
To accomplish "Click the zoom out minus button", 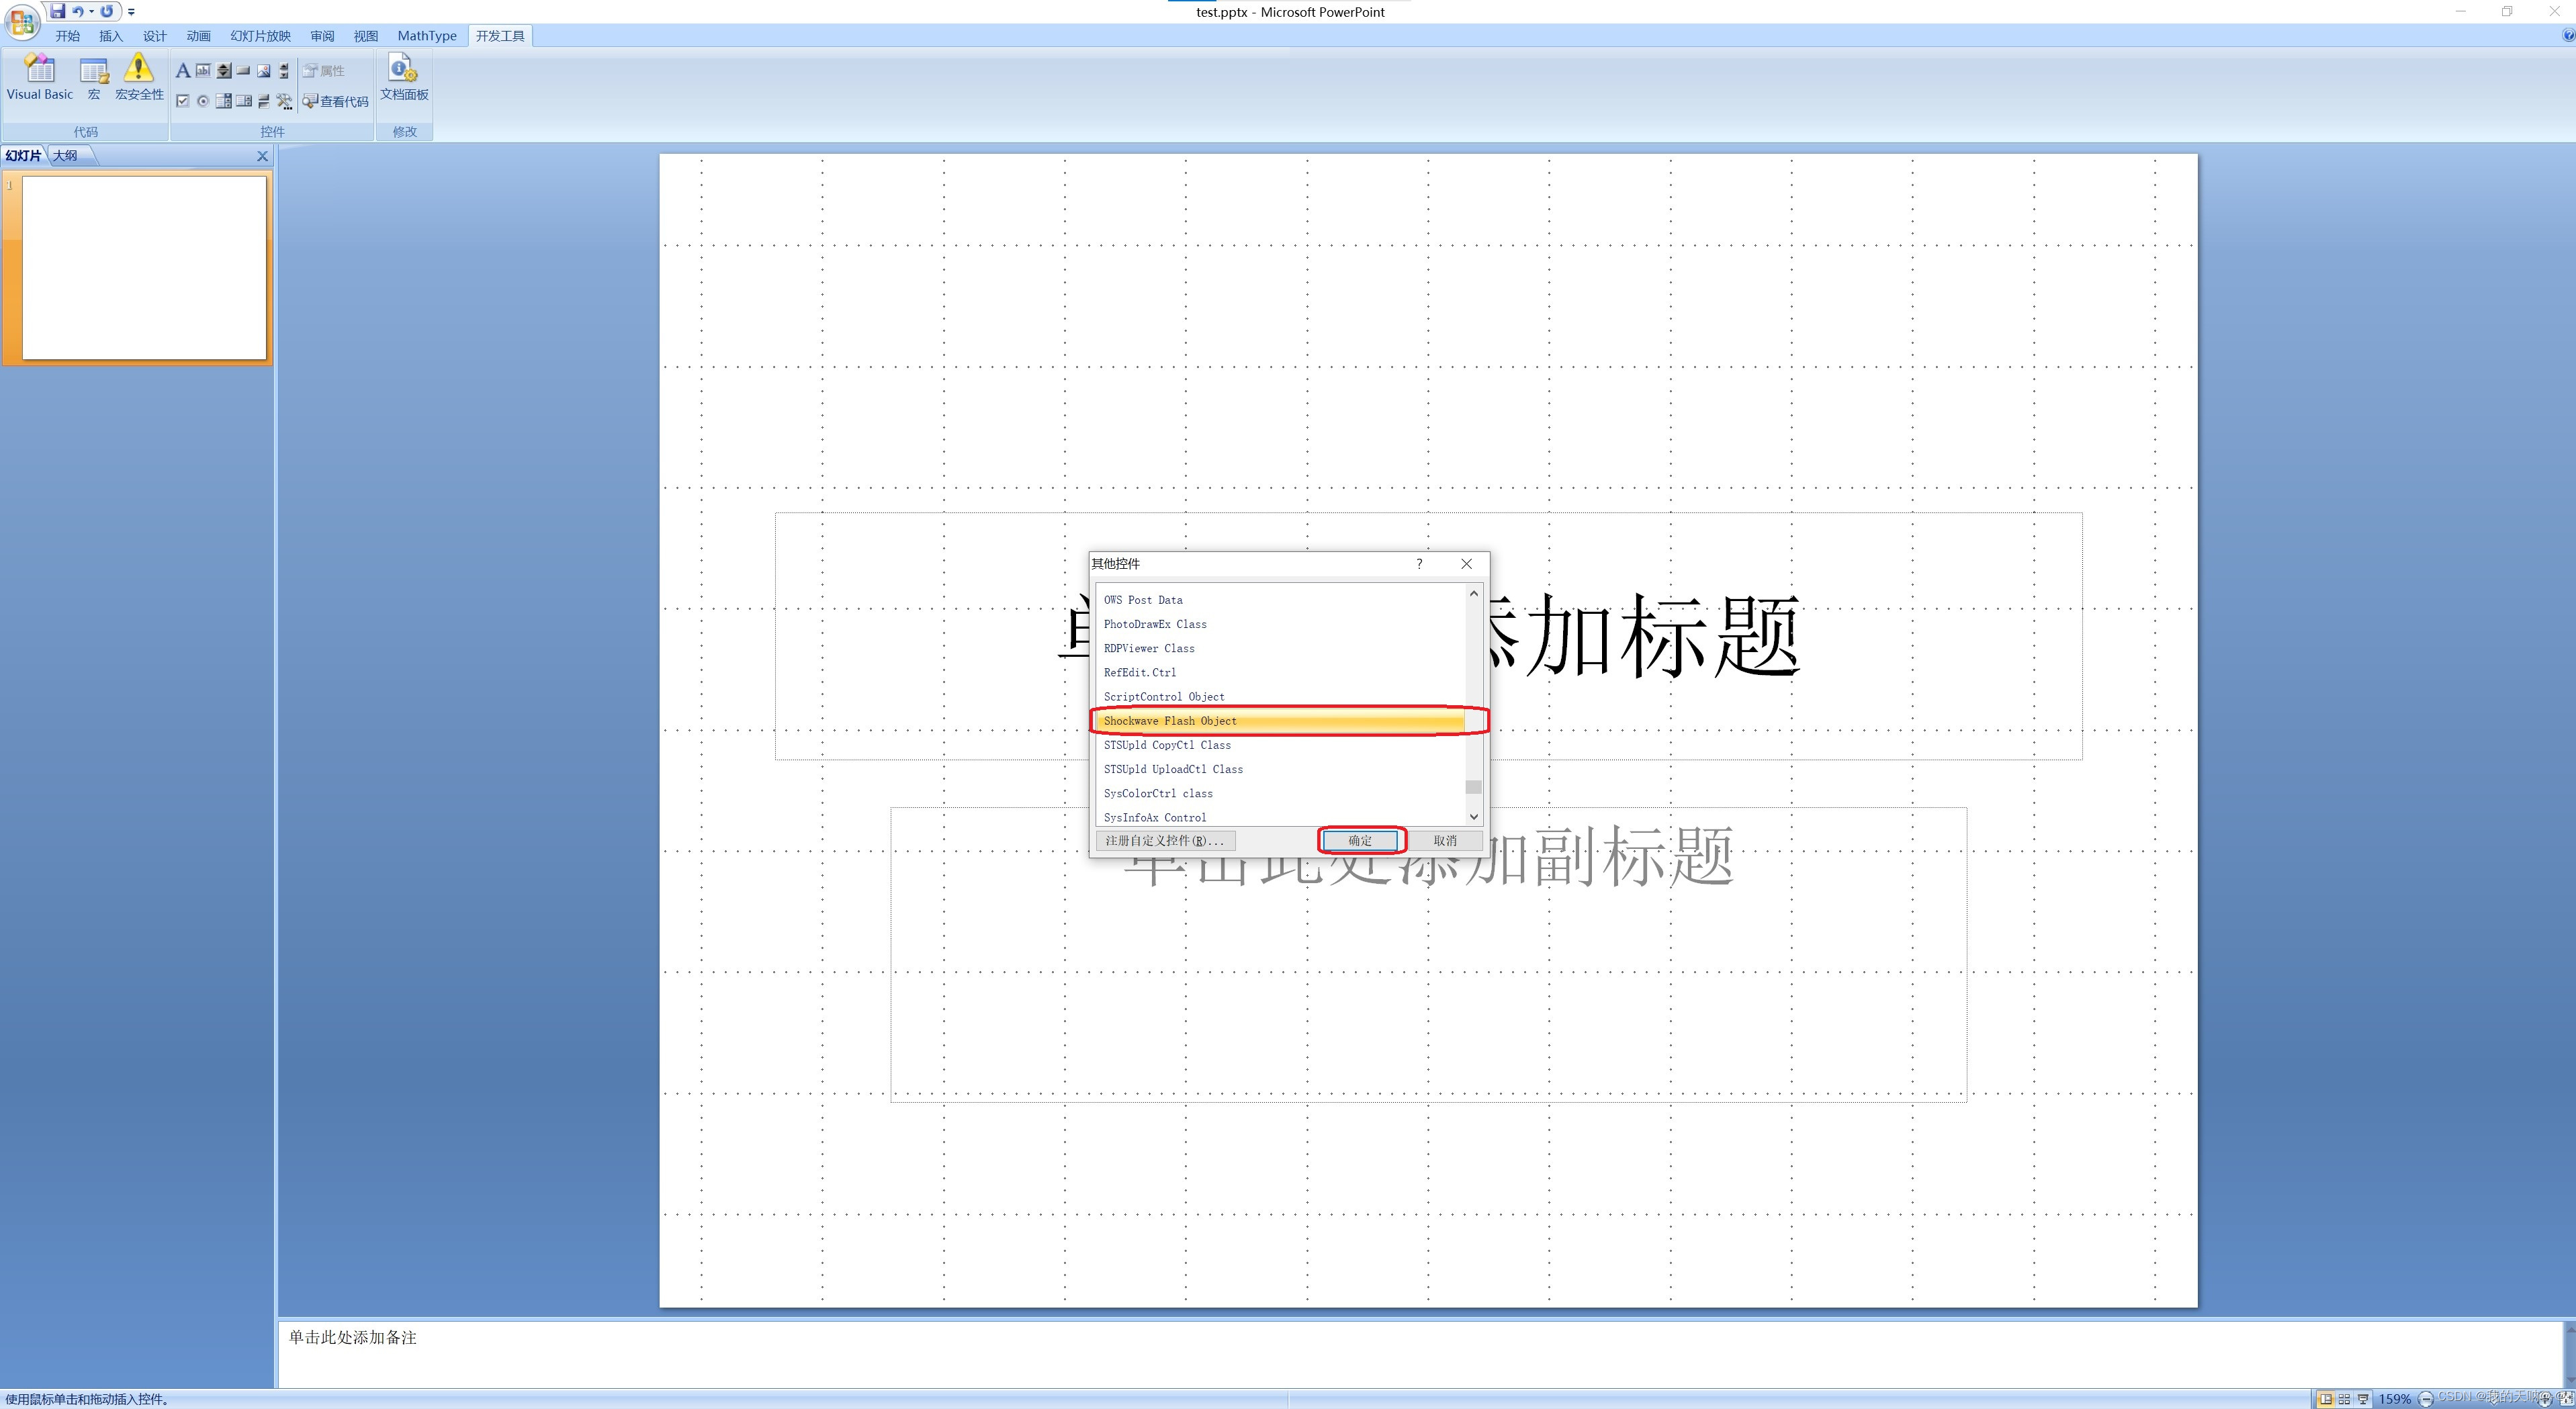I will (2425, 1399).
